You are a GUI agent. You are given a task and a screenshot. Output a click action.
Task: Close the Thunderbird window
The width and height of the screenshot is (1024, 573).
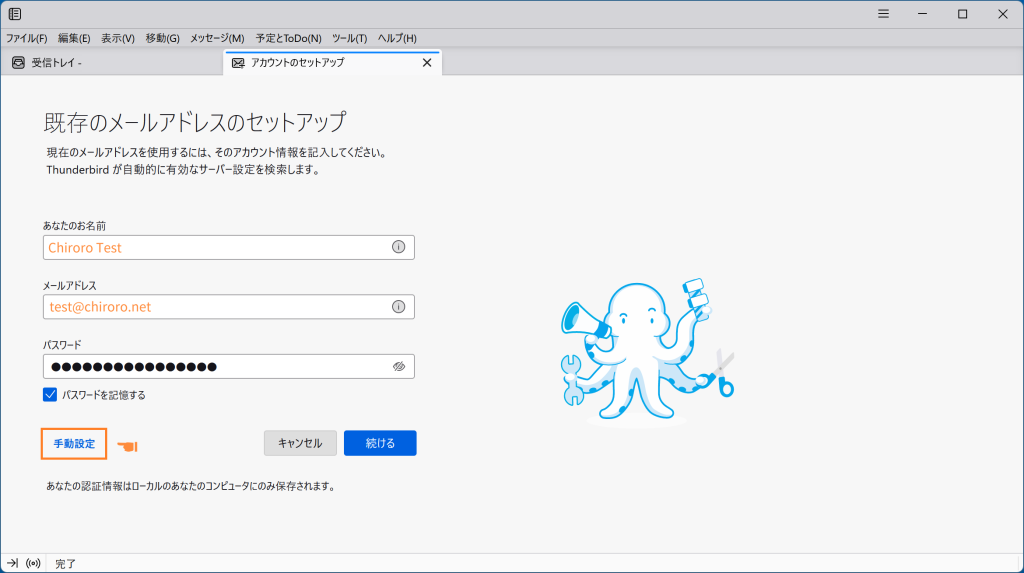(1002, 14)
